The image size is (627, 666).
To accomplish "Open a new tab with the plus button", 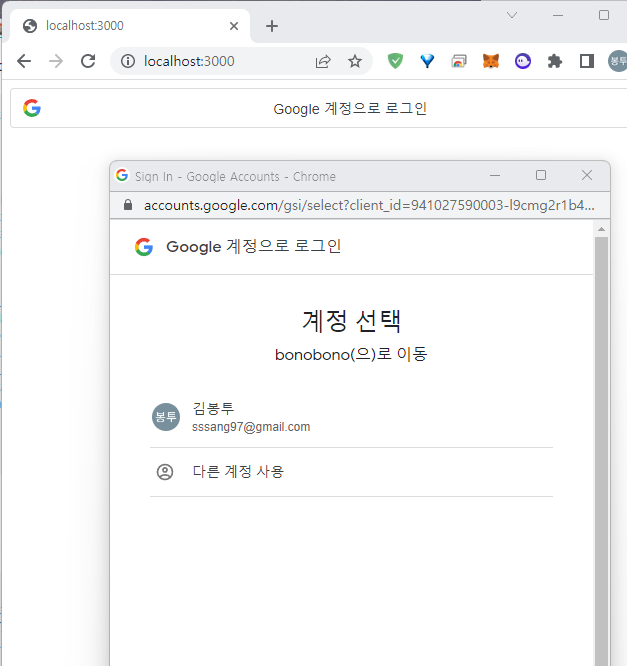I will [271, 26].
